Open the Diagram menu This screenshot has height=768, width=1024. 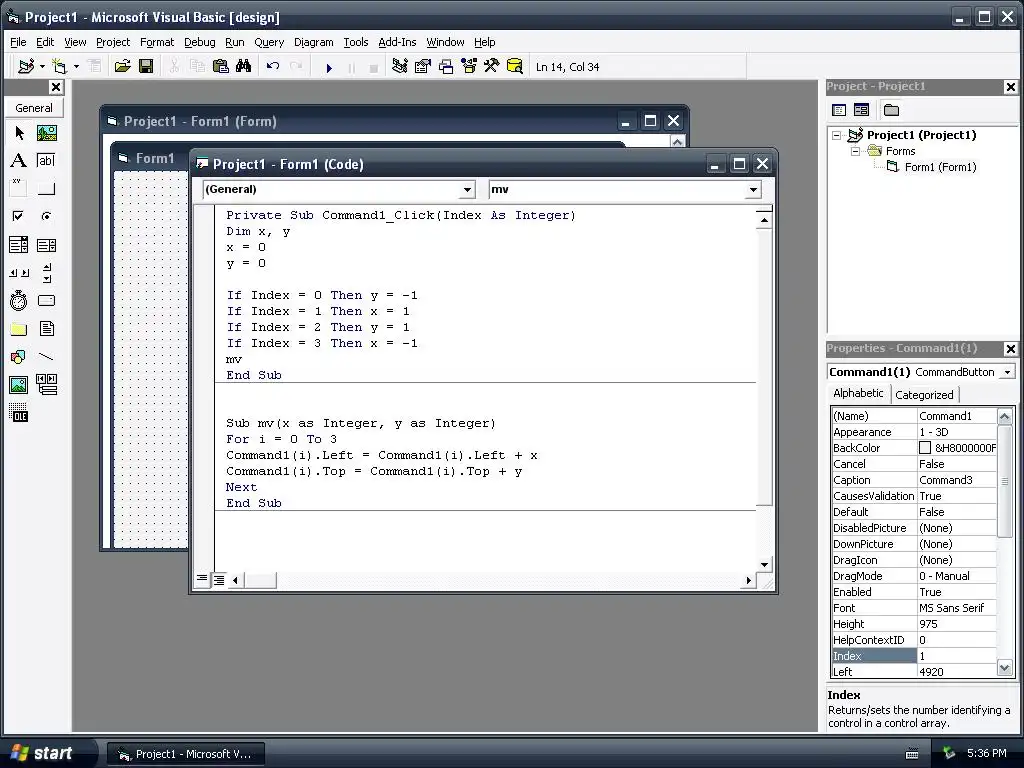313,42
